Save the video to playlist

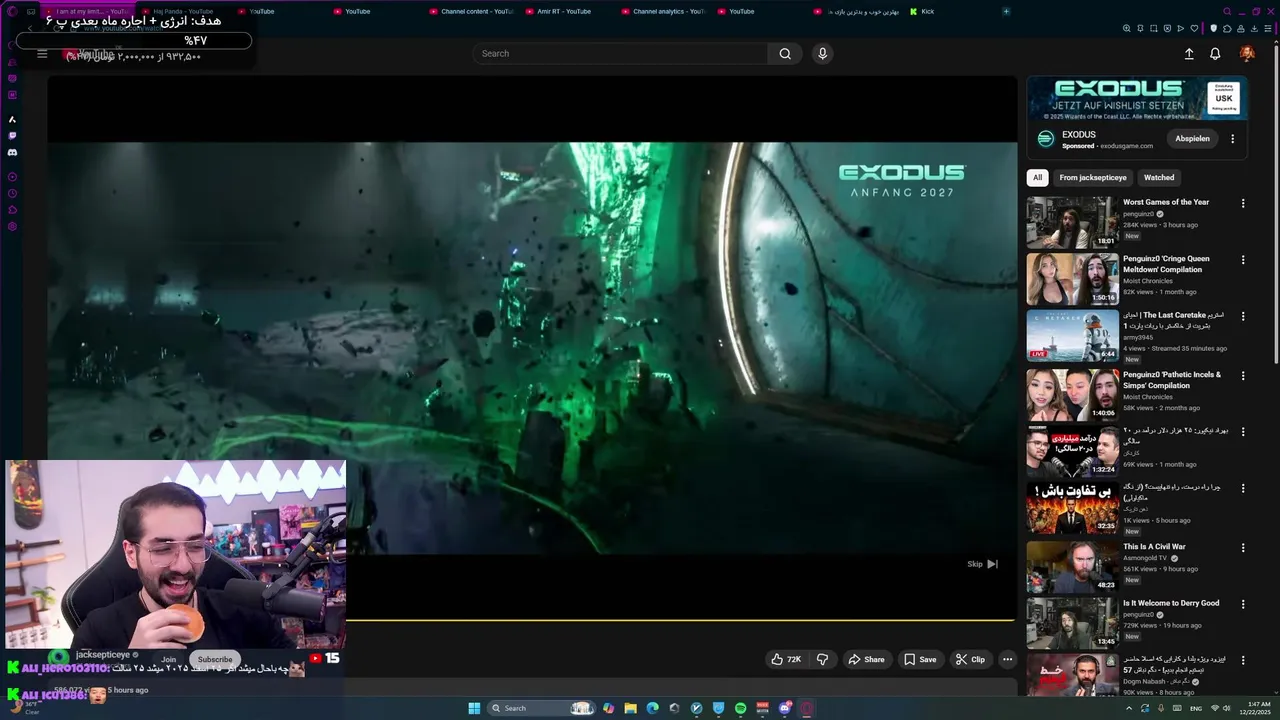[x=920, y=659]
